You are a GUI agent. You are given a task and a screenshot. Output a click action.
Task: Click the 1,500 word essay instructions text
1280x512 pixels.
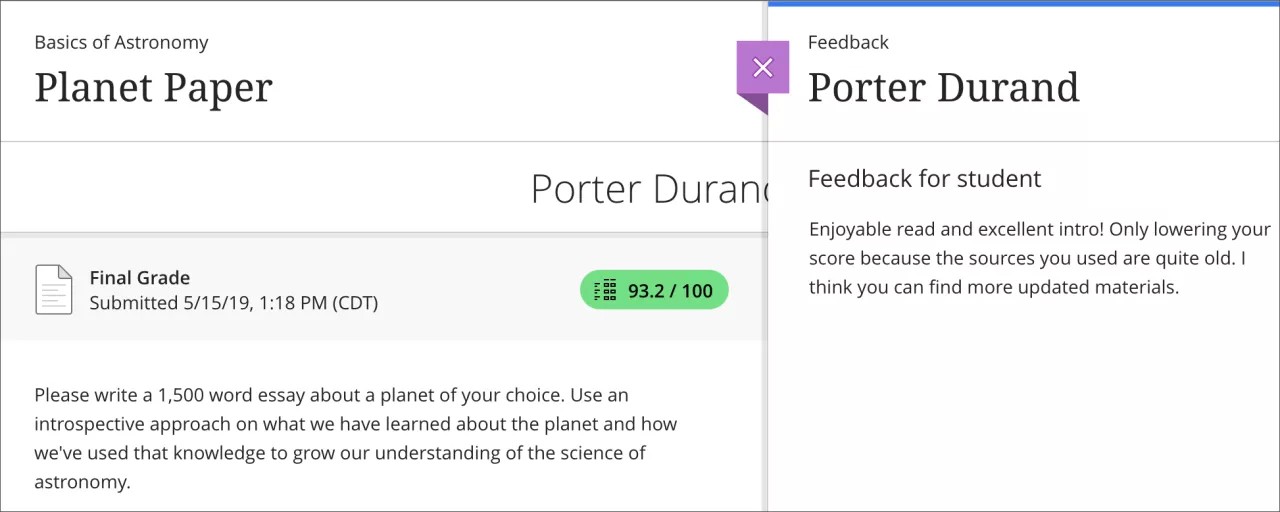point(331,395)
